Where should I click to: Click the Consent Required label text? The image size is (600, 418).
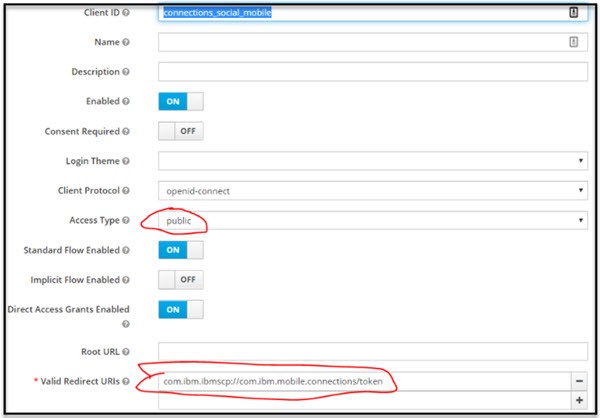[x=82, y=131]
